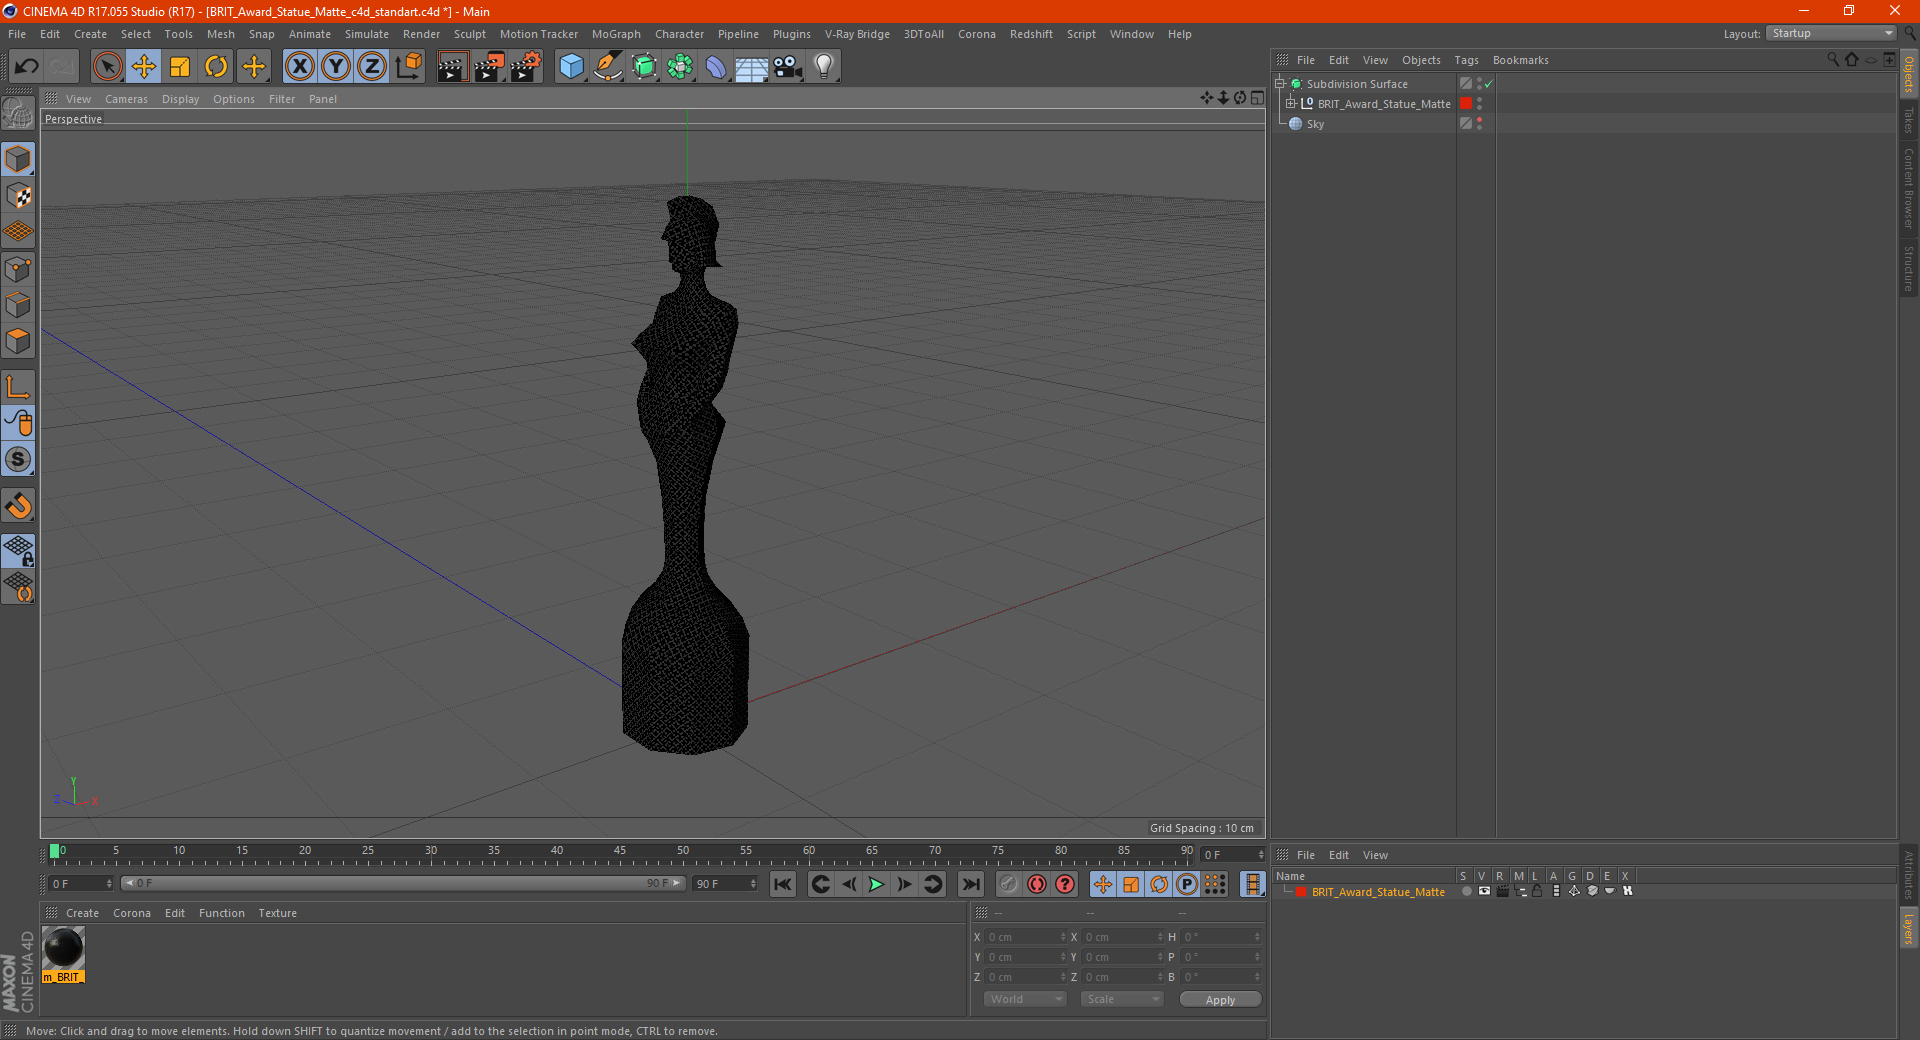This screenshot has width=1920, height=1040.
Task: Open the Layout dropdown Startup
Action: coord(1831,33)
